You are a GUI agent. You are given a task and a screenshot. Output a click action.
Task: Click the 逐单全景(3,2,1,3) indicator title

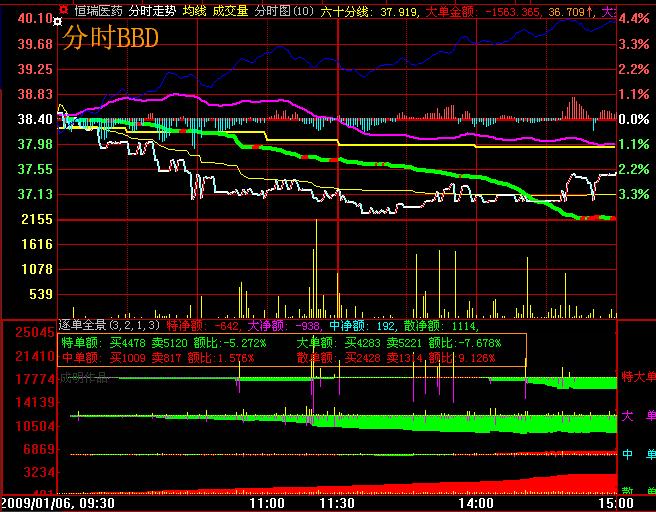tap(109, 325)
